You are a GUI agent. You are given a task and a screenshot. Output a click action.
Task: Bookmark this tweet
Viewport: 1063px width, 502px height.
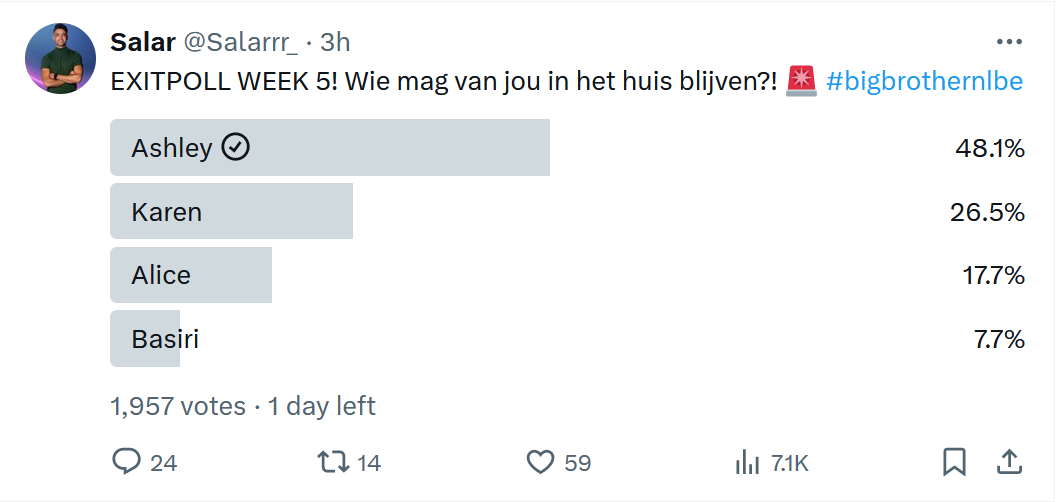pos(954,463)
